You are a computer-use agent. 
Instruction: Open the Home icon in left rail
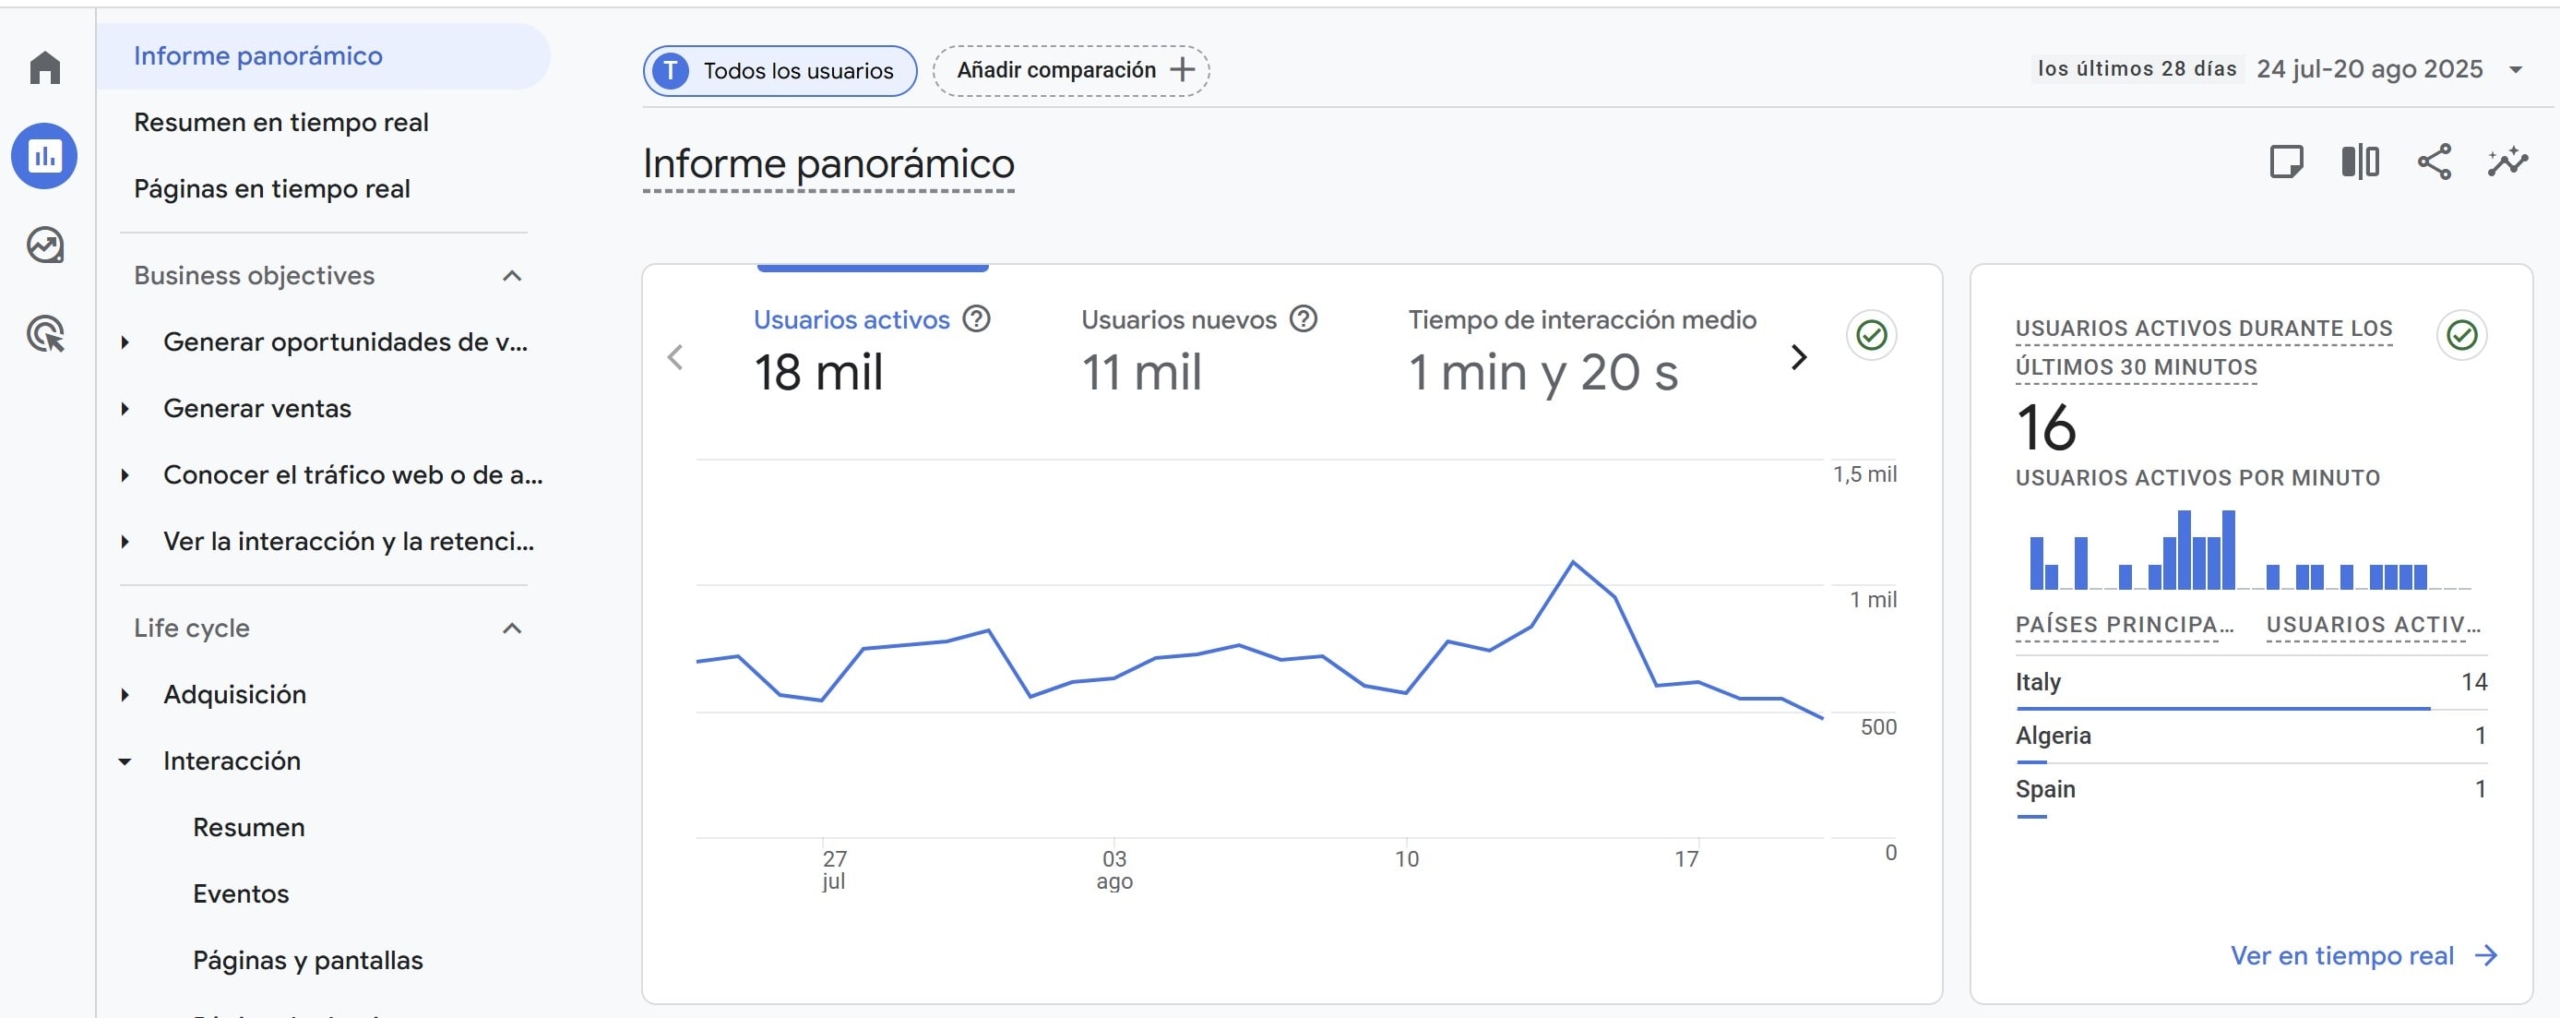[45, 68]
